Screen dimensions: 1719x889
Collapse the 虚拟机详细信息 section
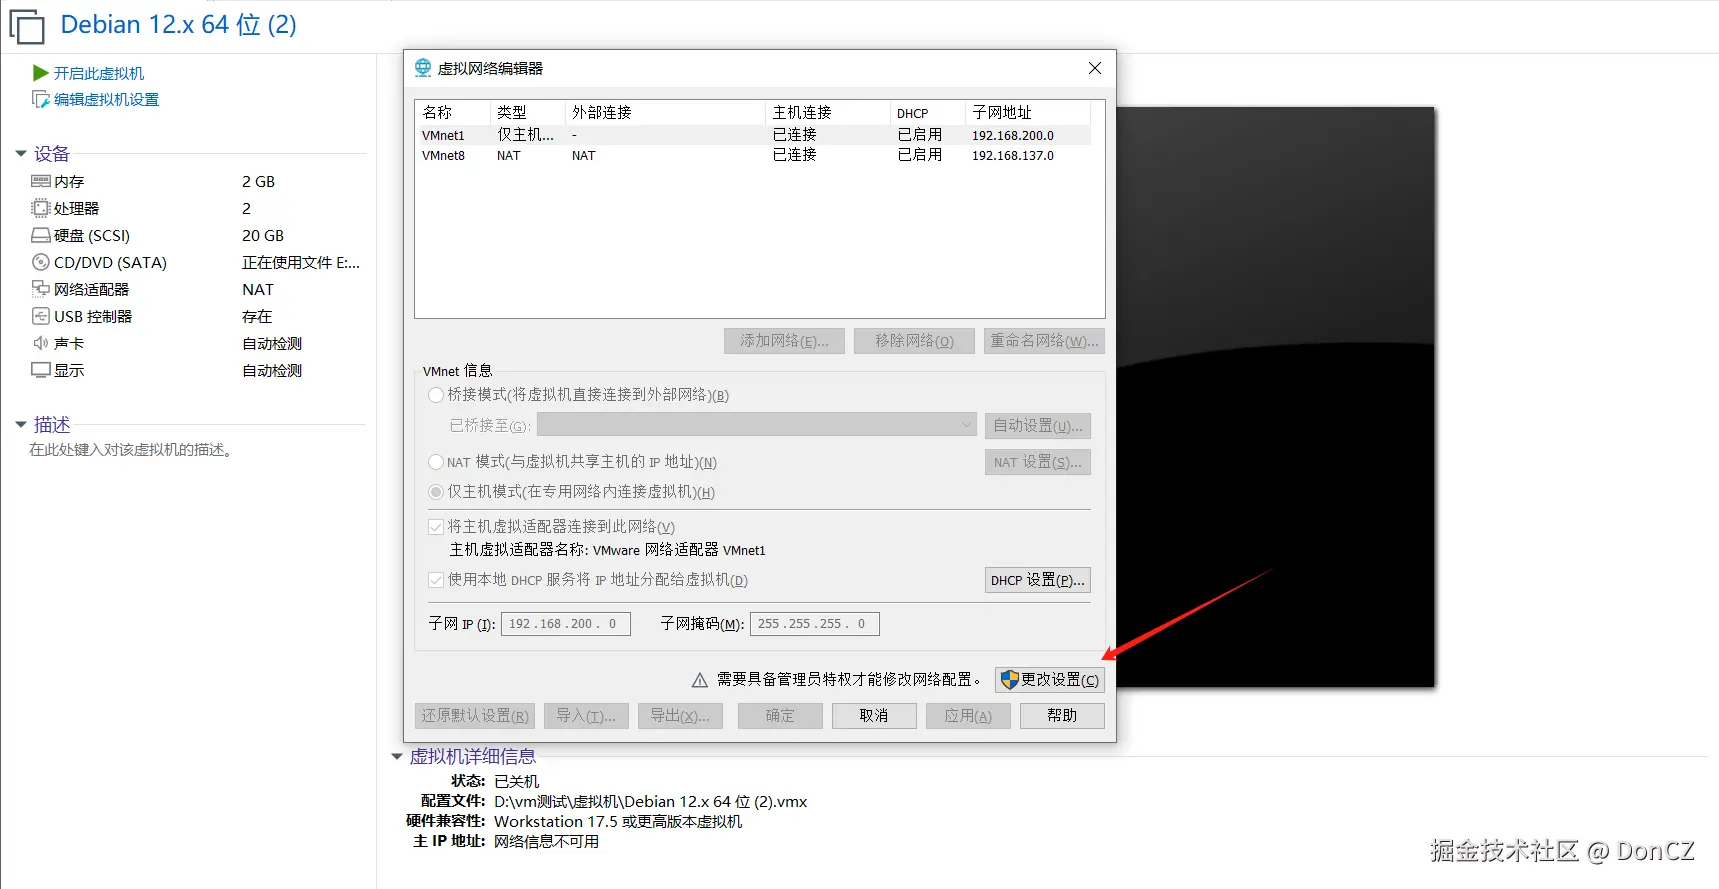(397, 757)
